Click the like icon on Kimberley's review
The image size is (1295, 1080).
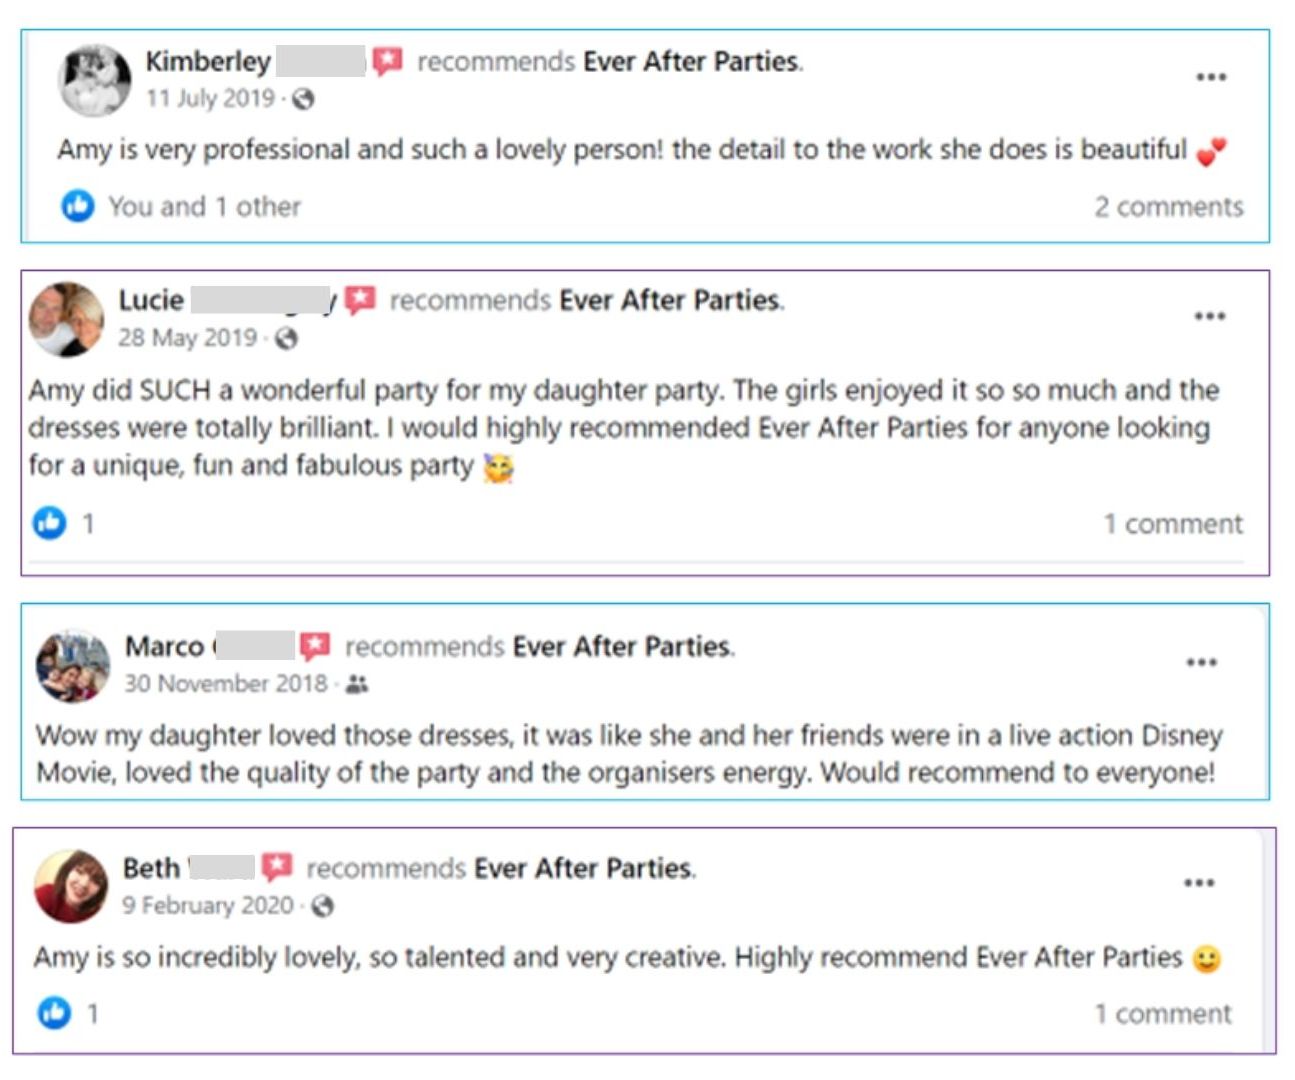tap(77, 205)
